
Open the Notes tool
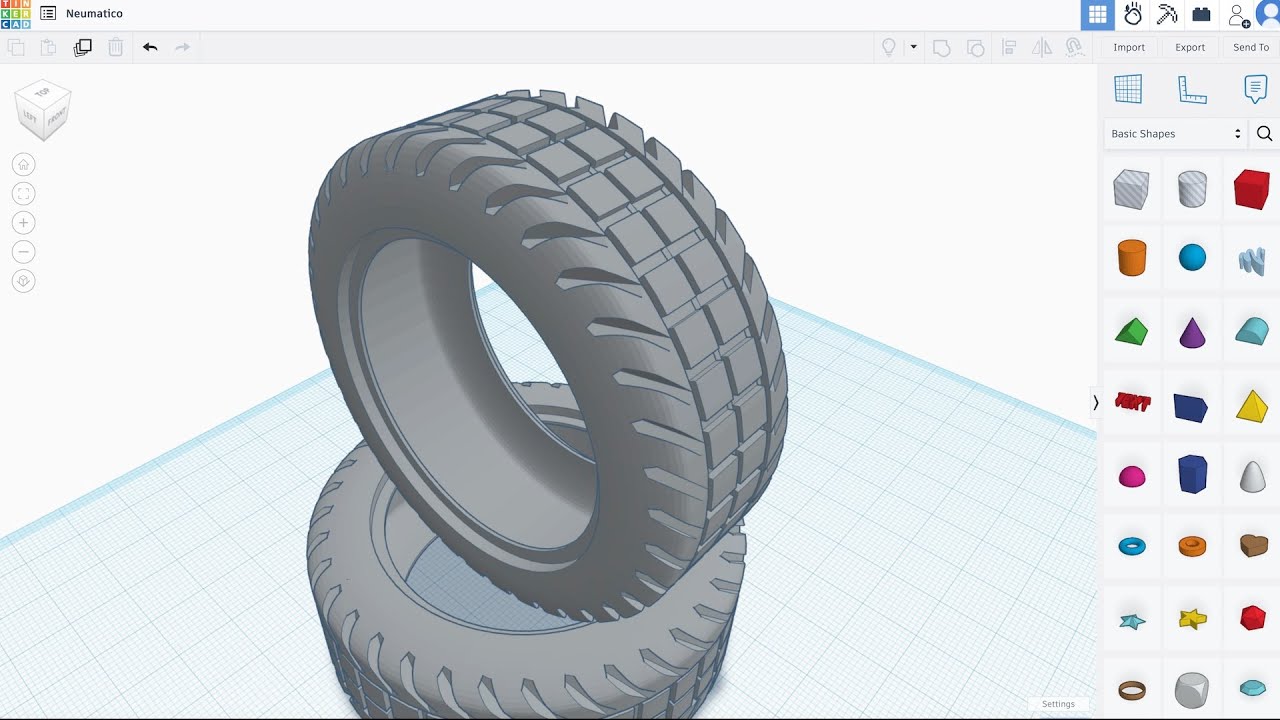(1255, 89)
